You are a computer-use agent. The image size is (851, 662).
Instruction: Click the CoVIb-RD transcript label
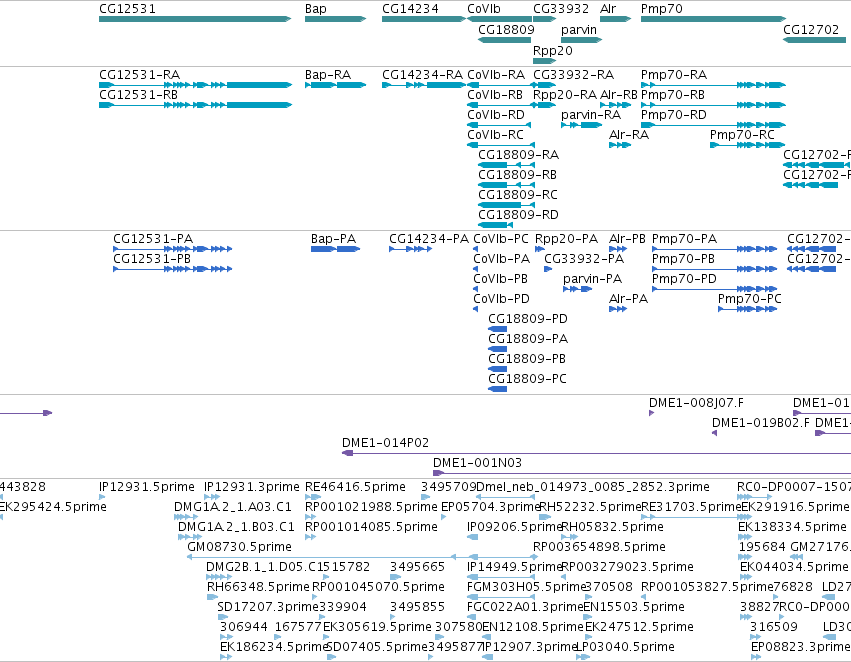496,114
